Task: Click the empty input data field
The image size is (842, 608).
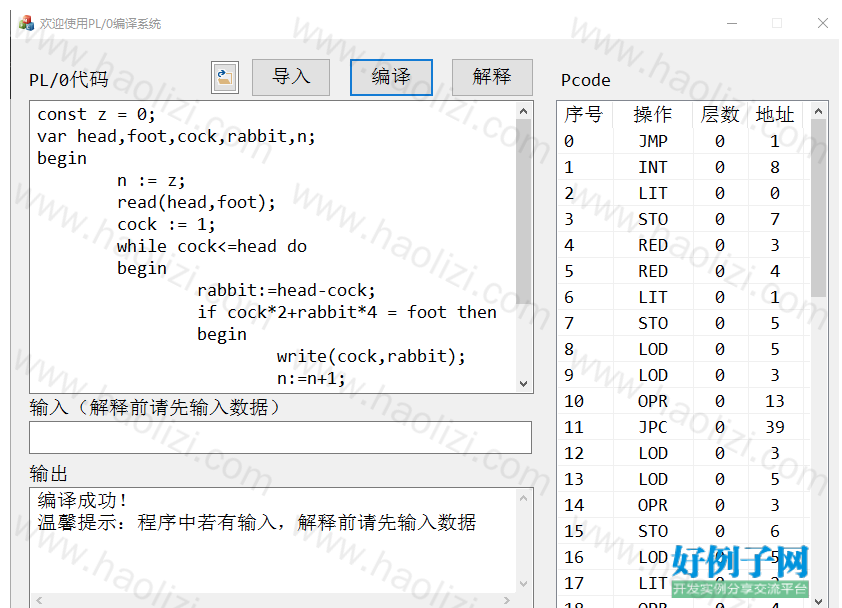Action: click(280, 437)
